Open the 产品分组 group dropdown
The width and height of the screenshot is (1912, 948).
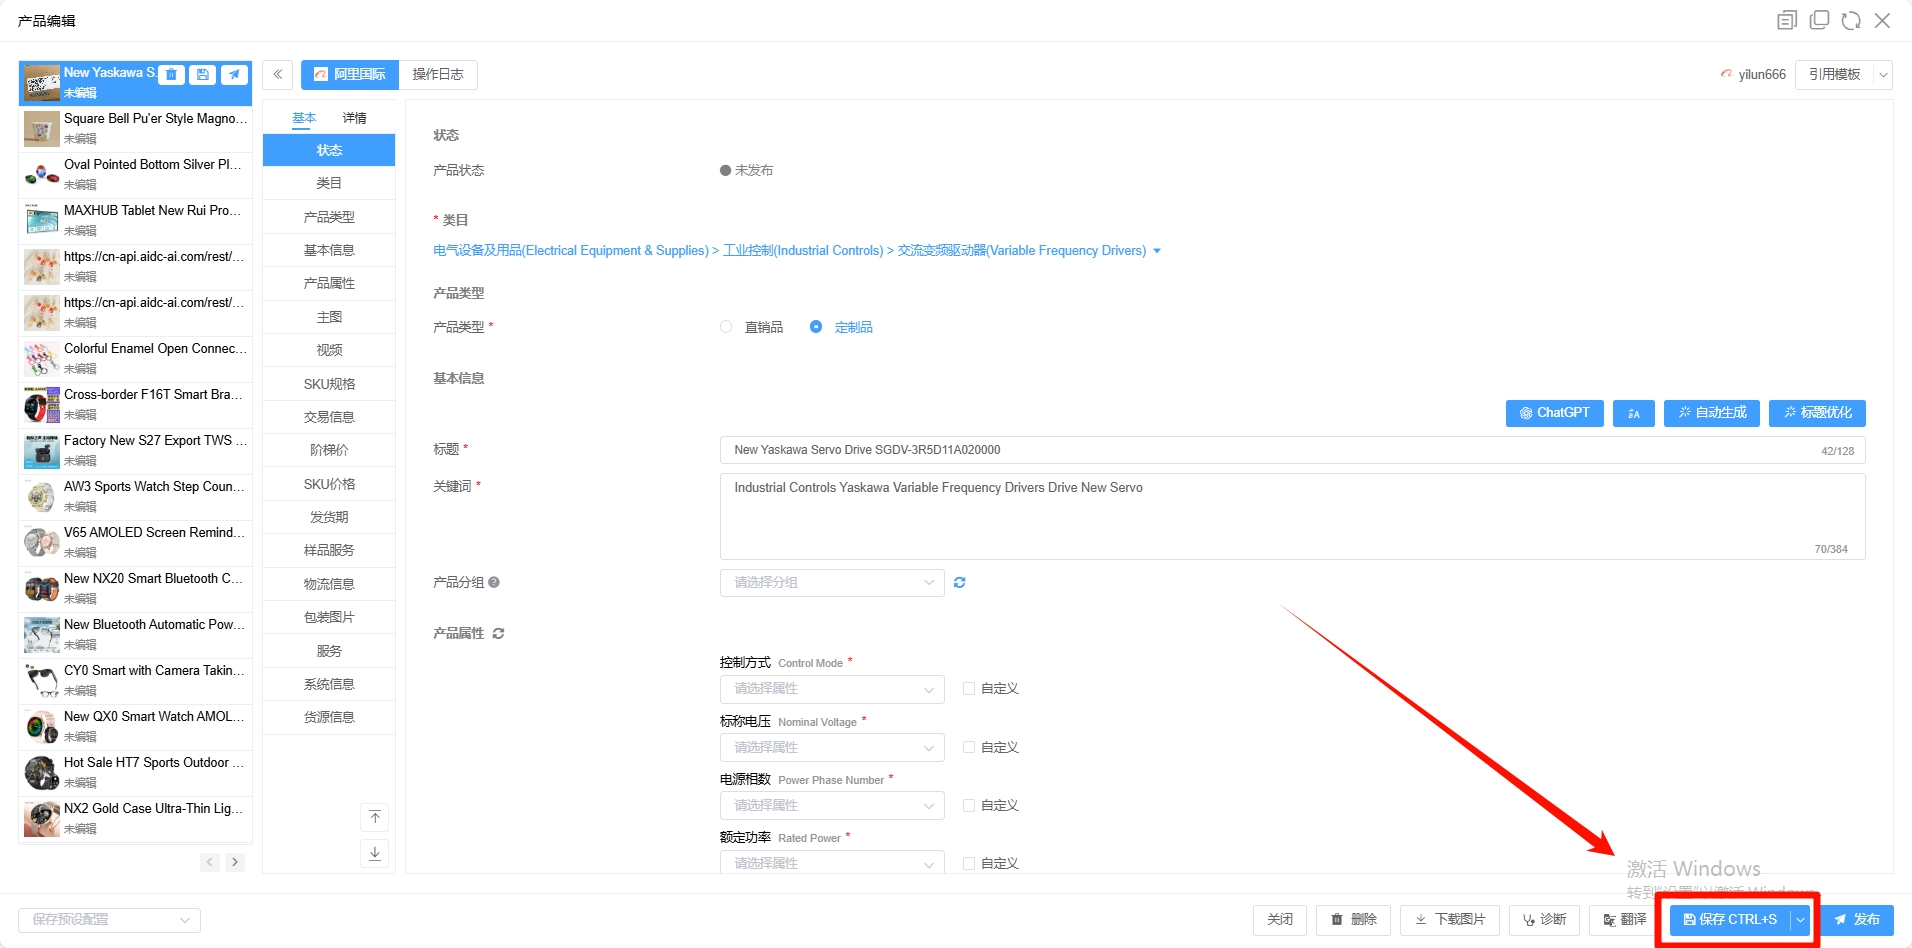coord(831,583)
